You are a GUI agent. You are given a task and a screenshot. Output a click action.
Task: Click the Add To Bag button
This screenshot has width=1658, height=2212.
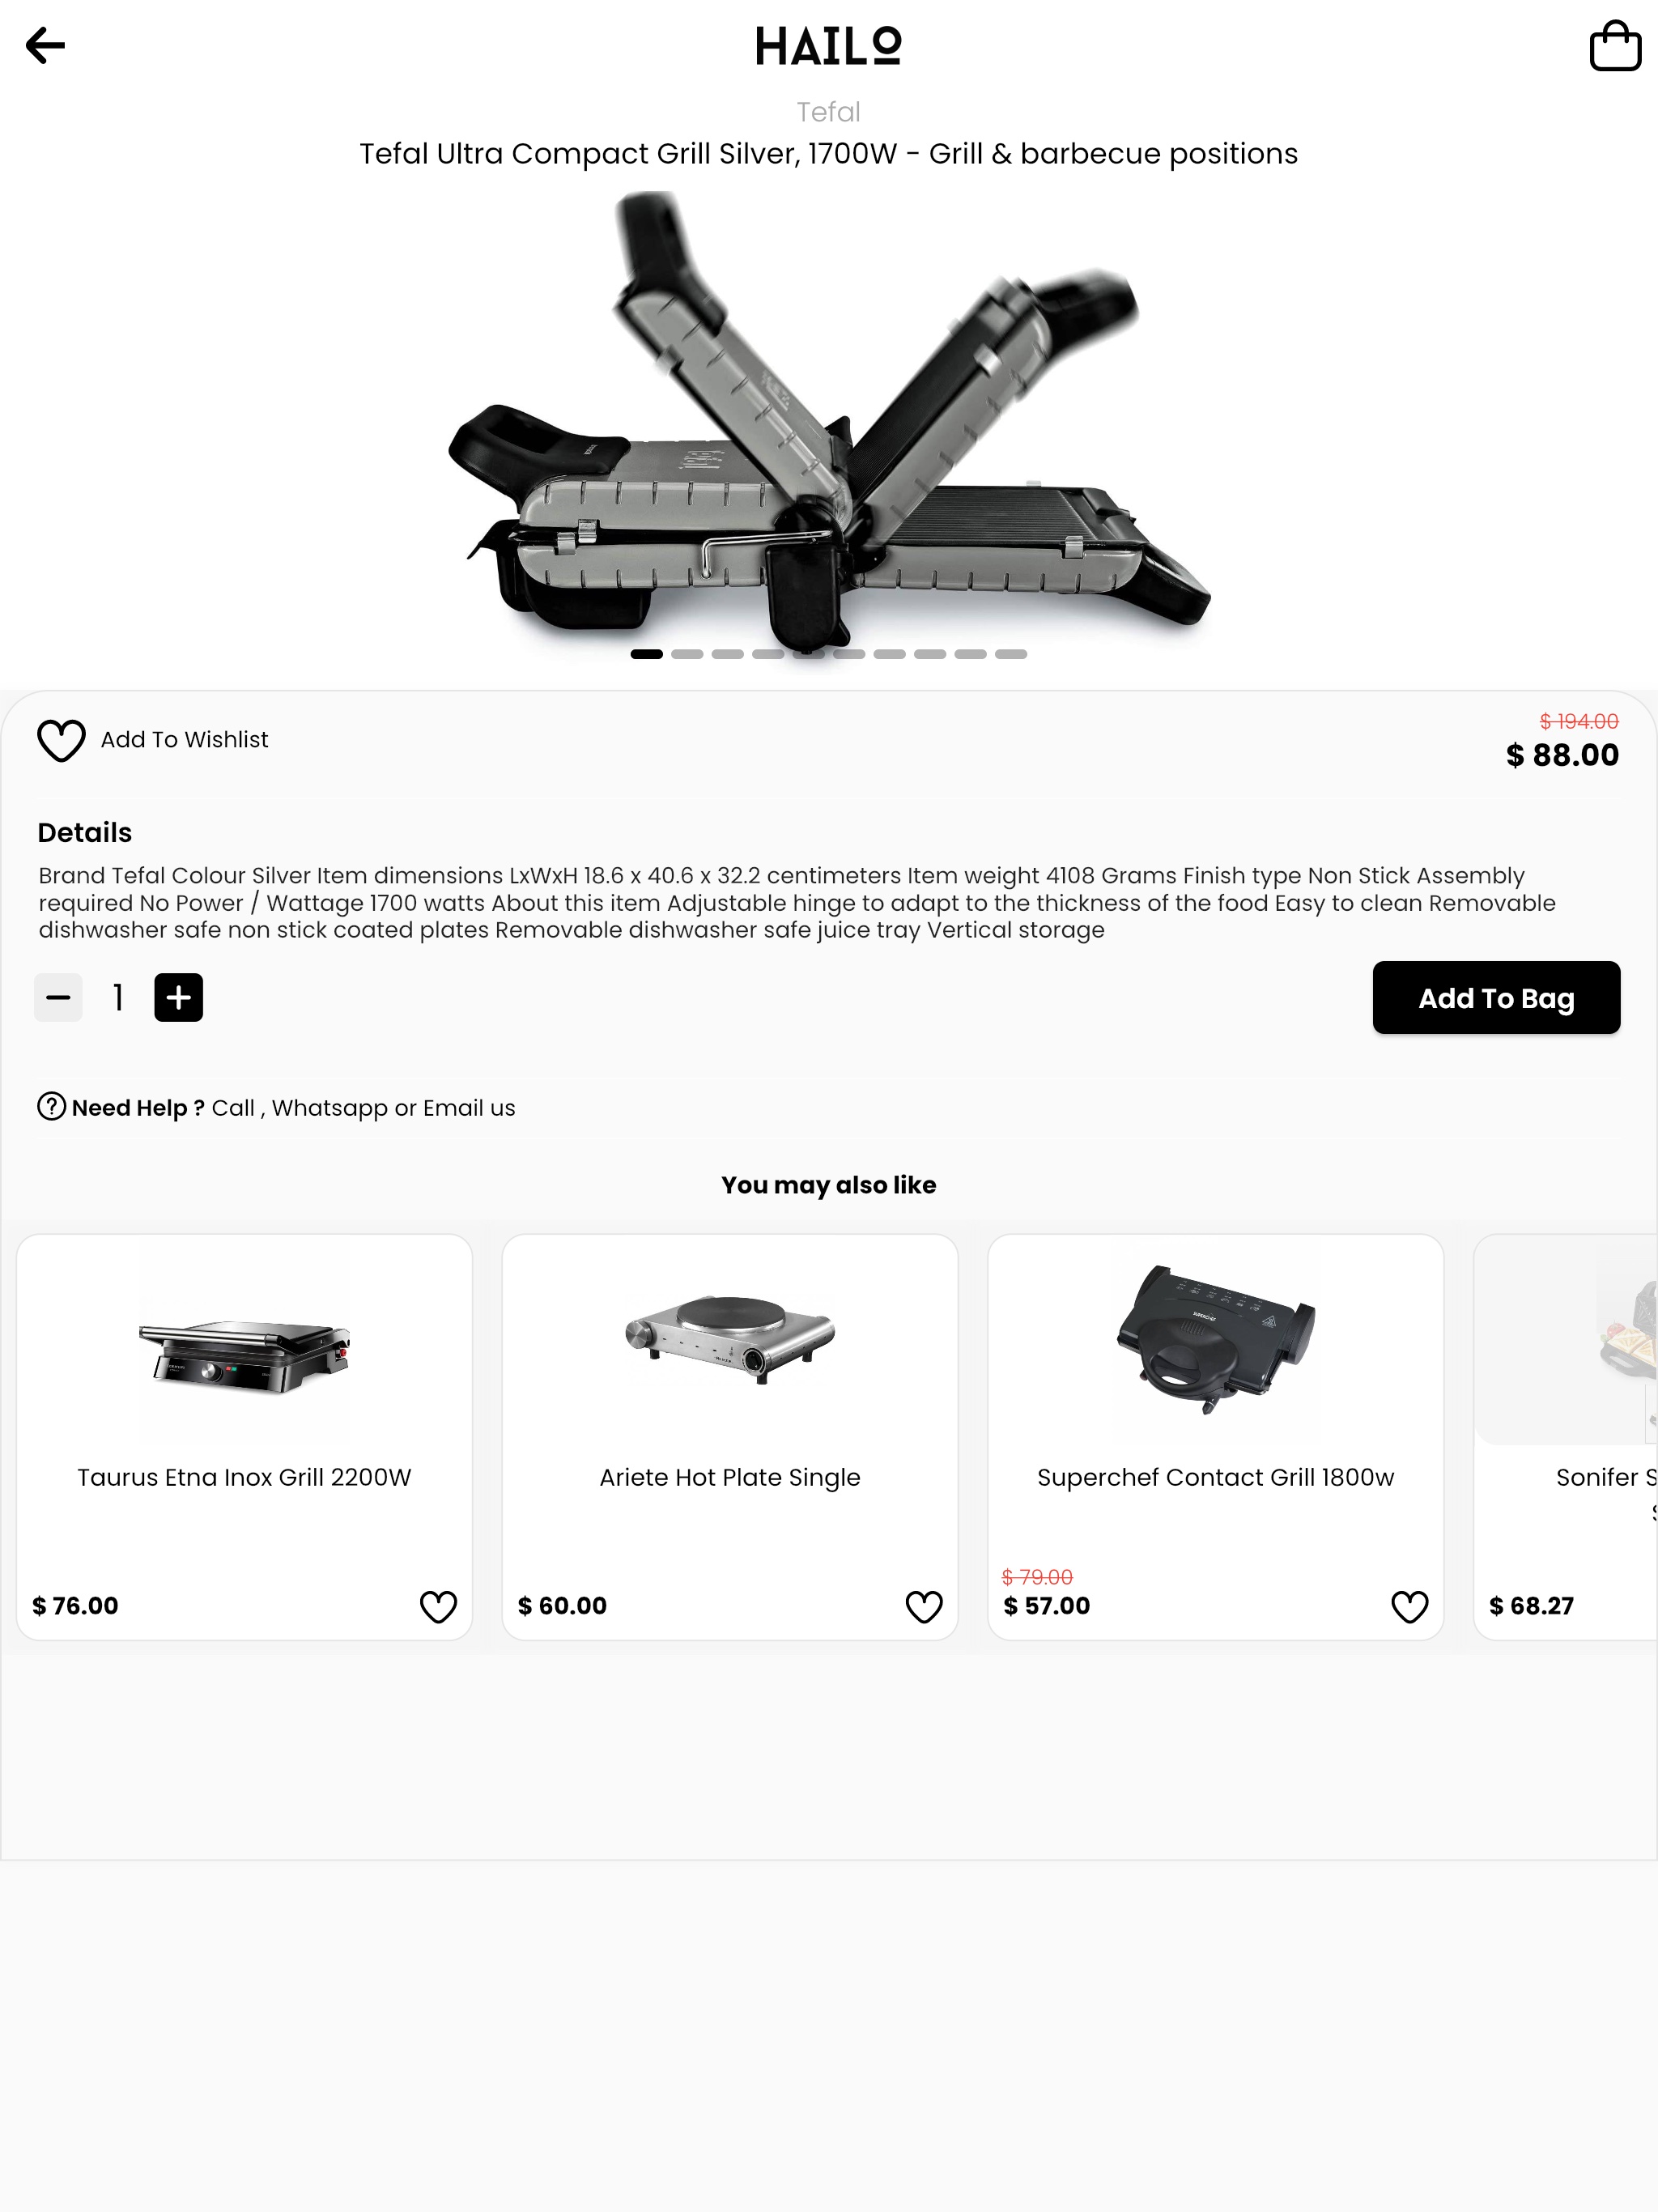(1496, 997)
